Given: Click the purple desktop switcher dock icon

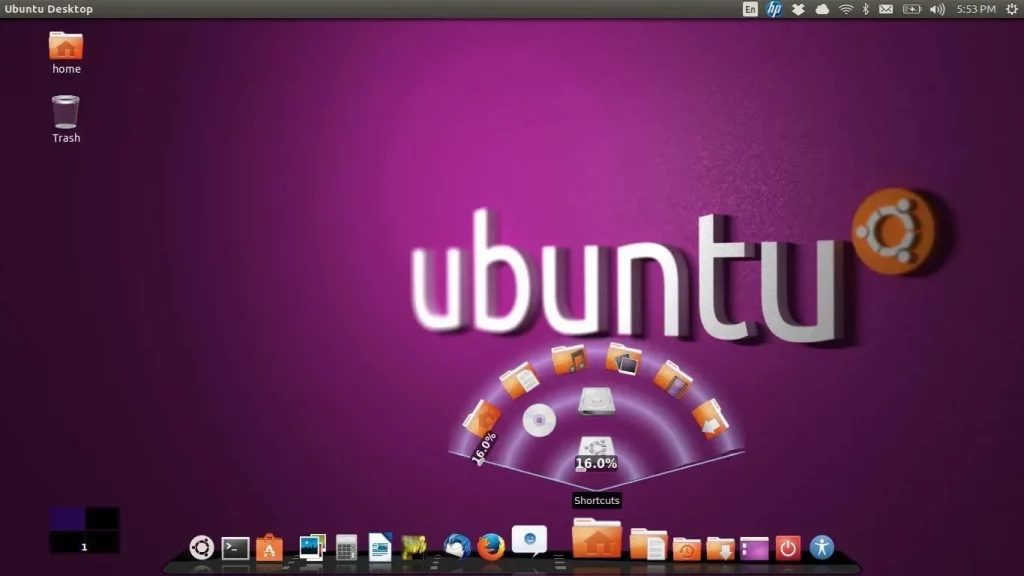Looking at the screenshot, I should (754, 549).
